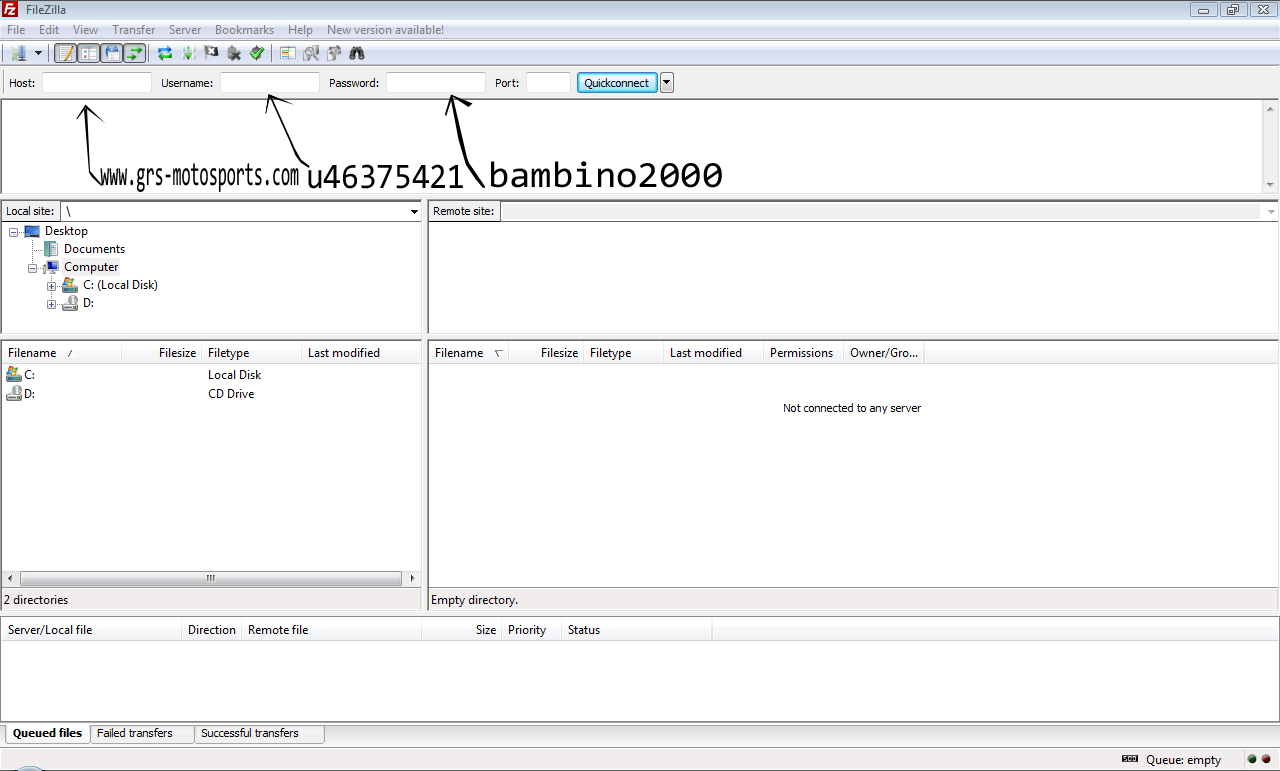Click the queue Status column header

coord(637,630)
